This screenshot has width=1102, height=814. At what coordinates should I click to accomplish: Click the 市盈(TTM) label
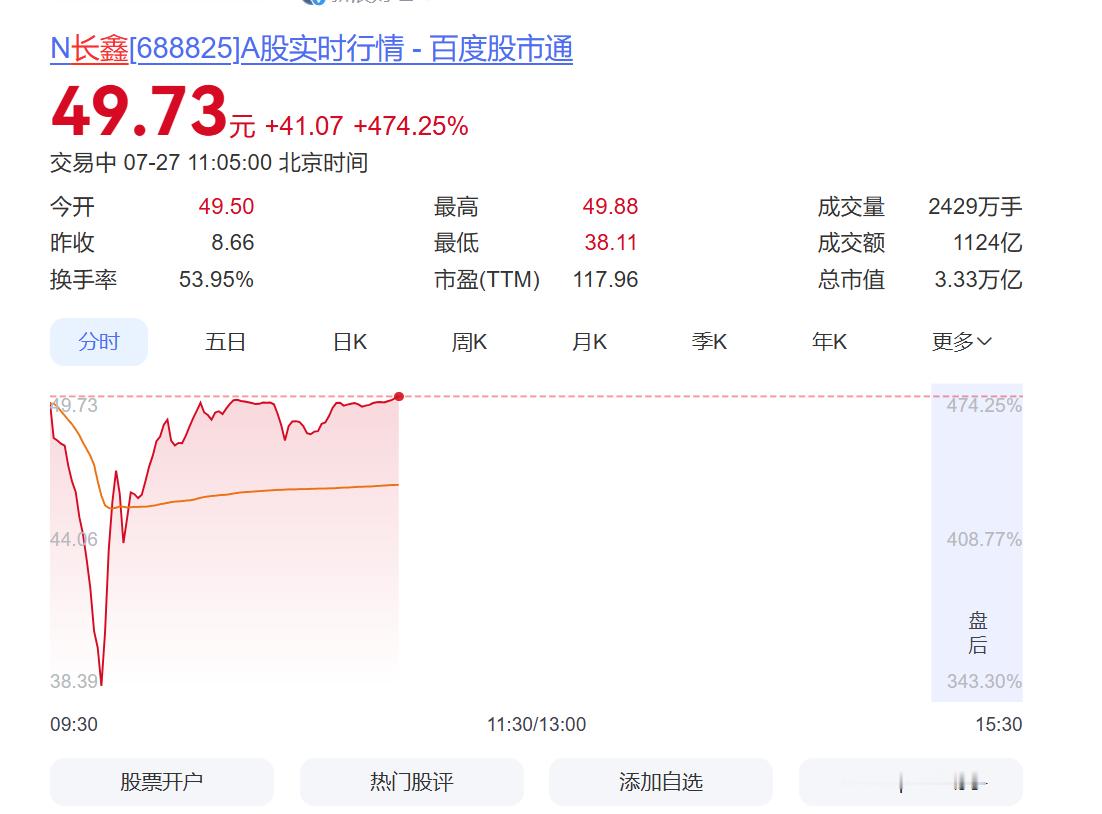487,280
